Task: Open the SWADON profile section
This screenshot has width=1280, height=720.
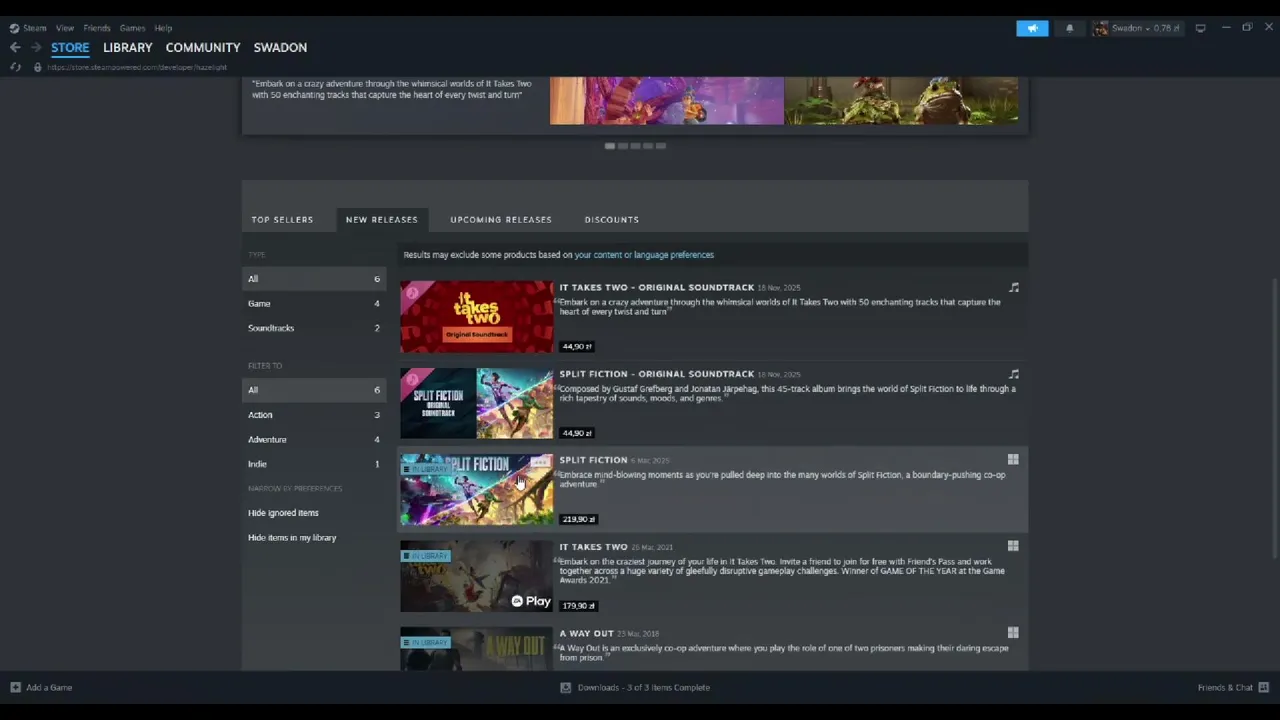Action: 280,47
